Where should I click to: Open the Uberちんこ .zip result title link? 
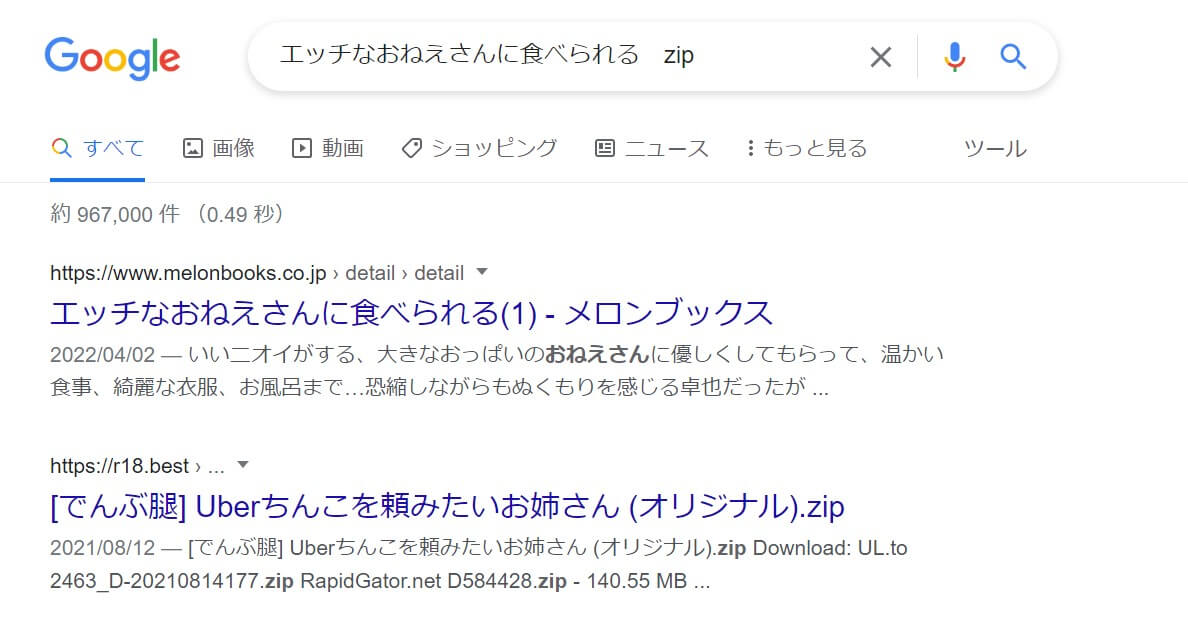[447, 507]
